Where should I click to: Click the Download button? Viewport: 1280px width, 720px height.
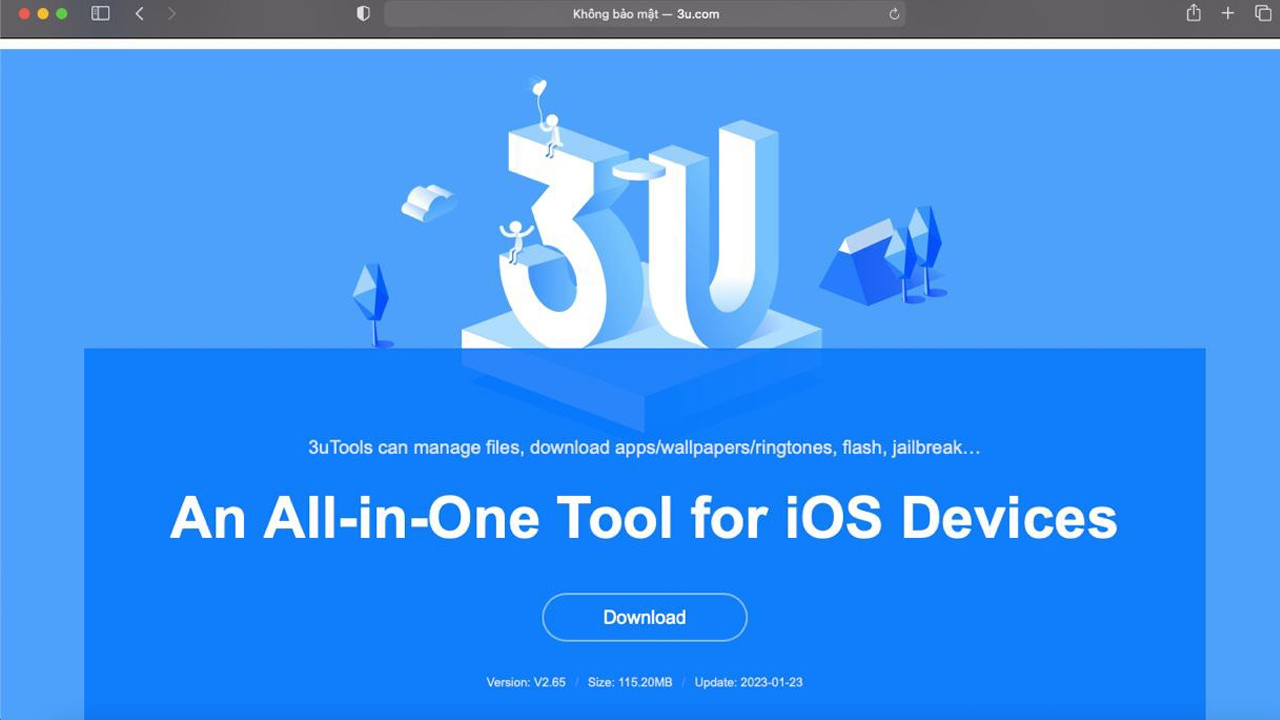pyautogui.click(x=644, y=617)
